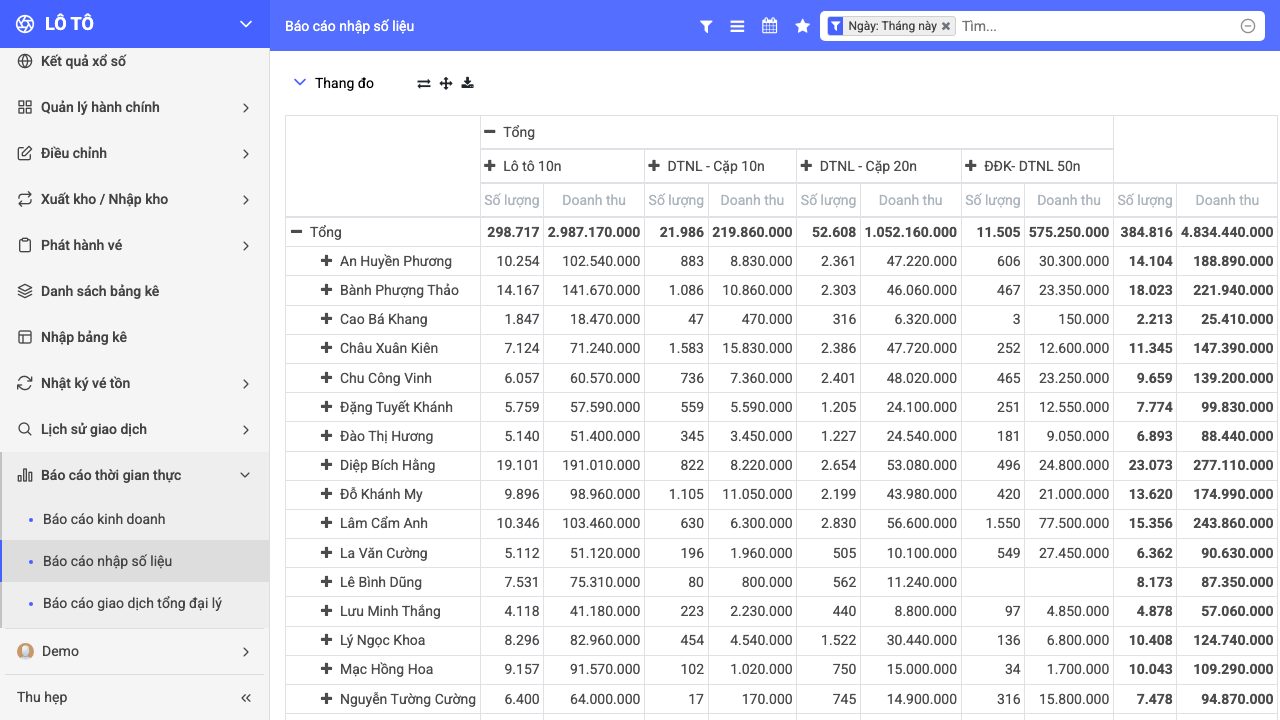Expand all pivot rows with the move icon
This screenshot has width=1280, height=720.
coord(446,83)
